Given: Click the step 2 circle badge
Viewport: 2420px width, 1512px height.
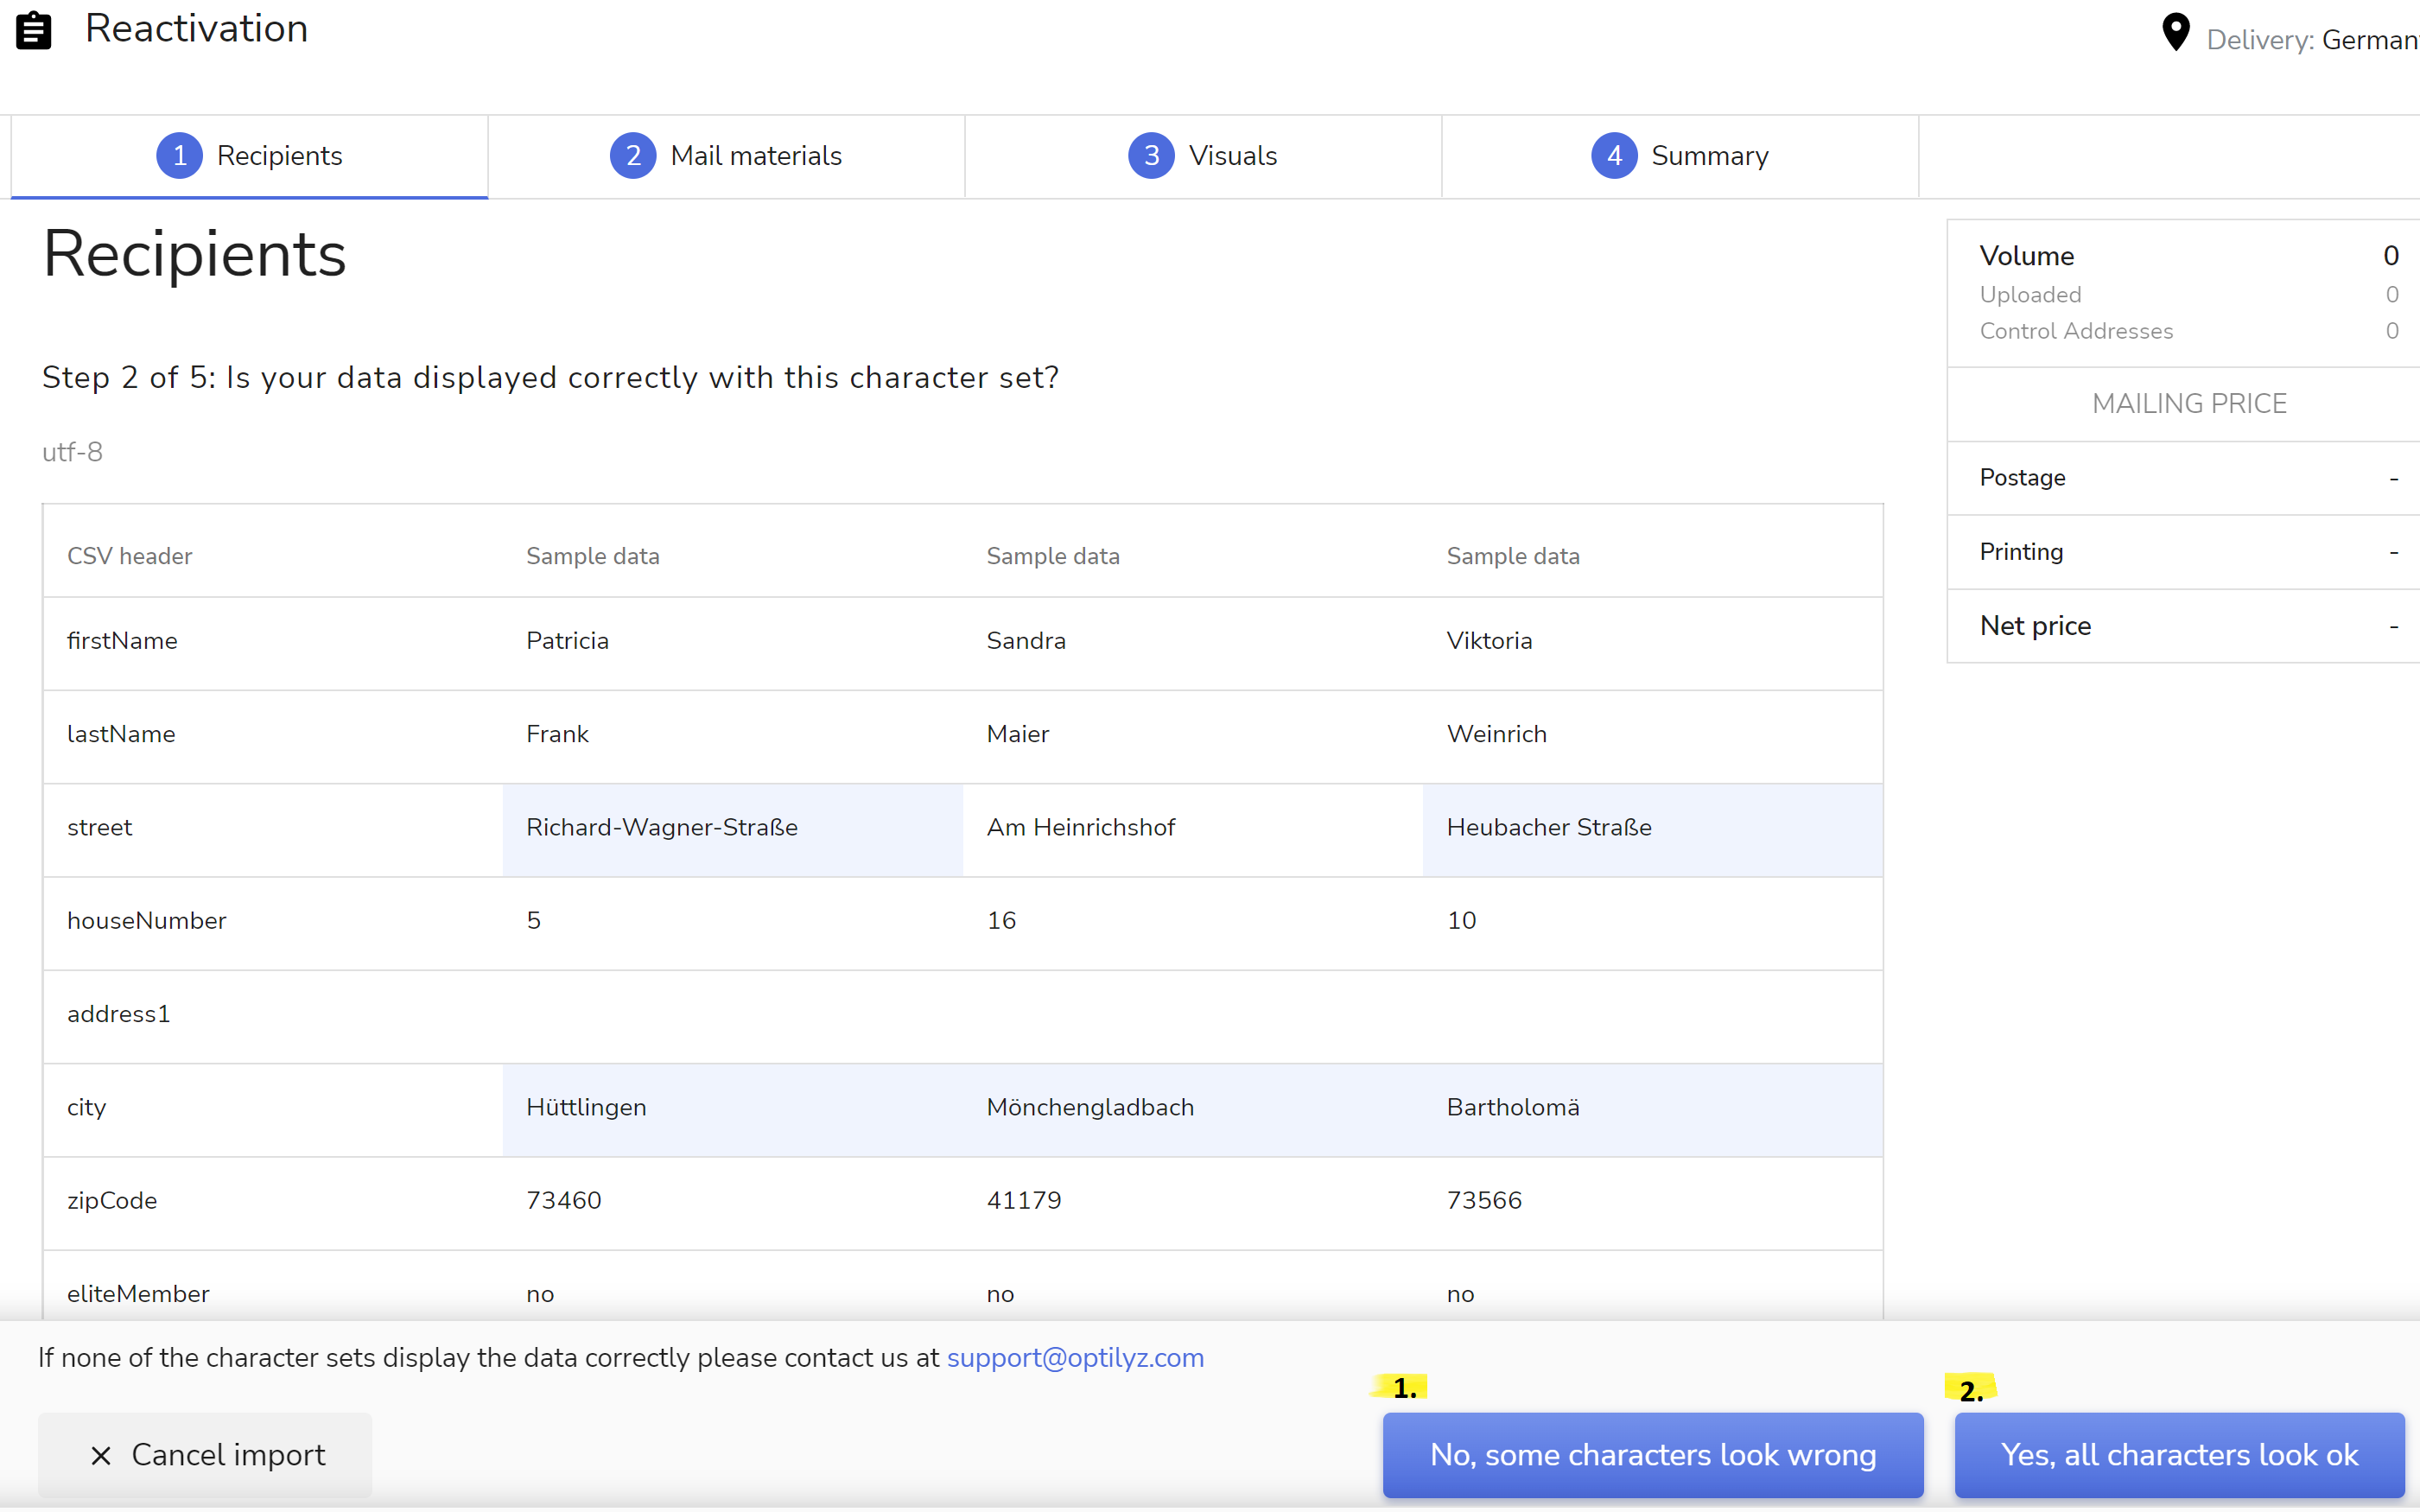Looking at the screenshot, I should [632, 156].
